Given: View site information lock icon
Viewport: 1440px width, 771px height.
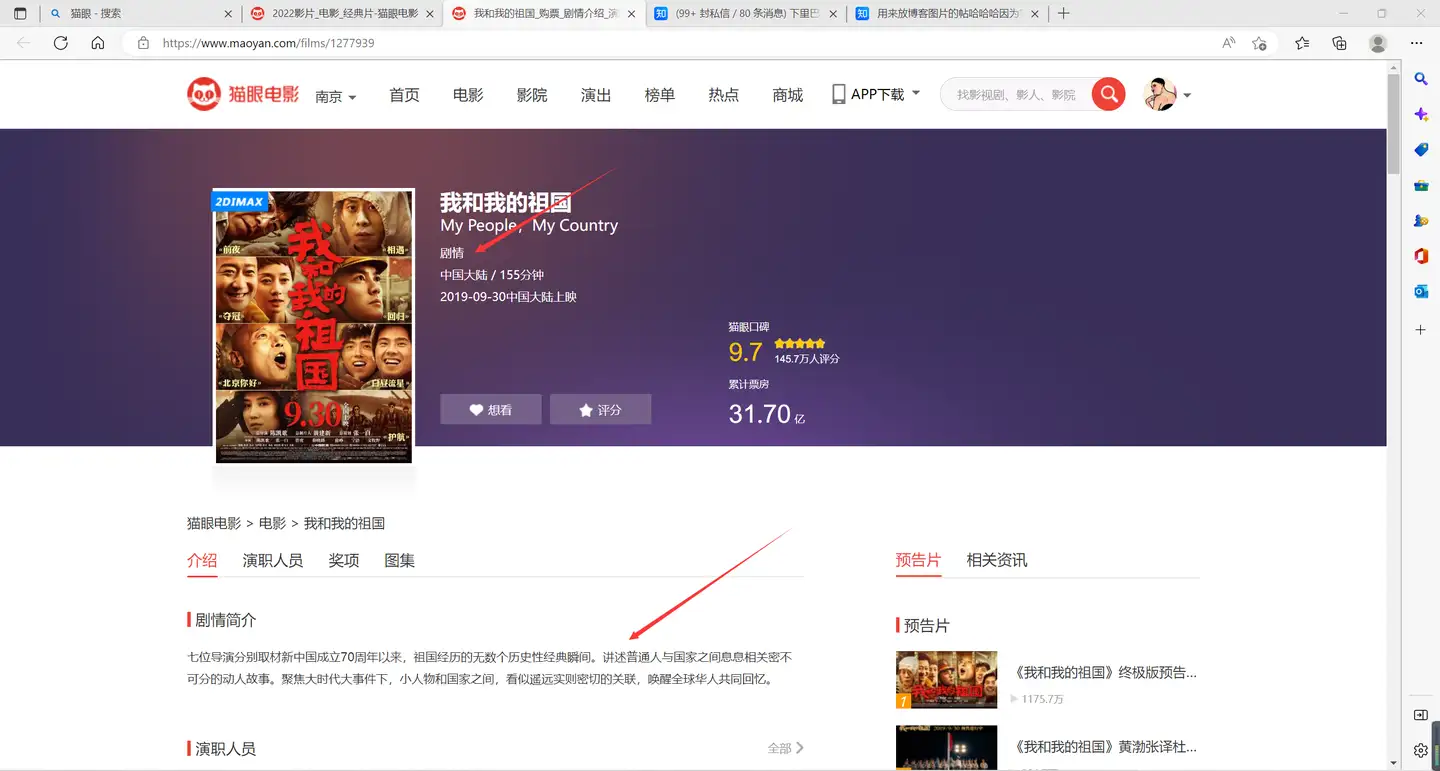Looking at the screenshot, I should [143, 43].
